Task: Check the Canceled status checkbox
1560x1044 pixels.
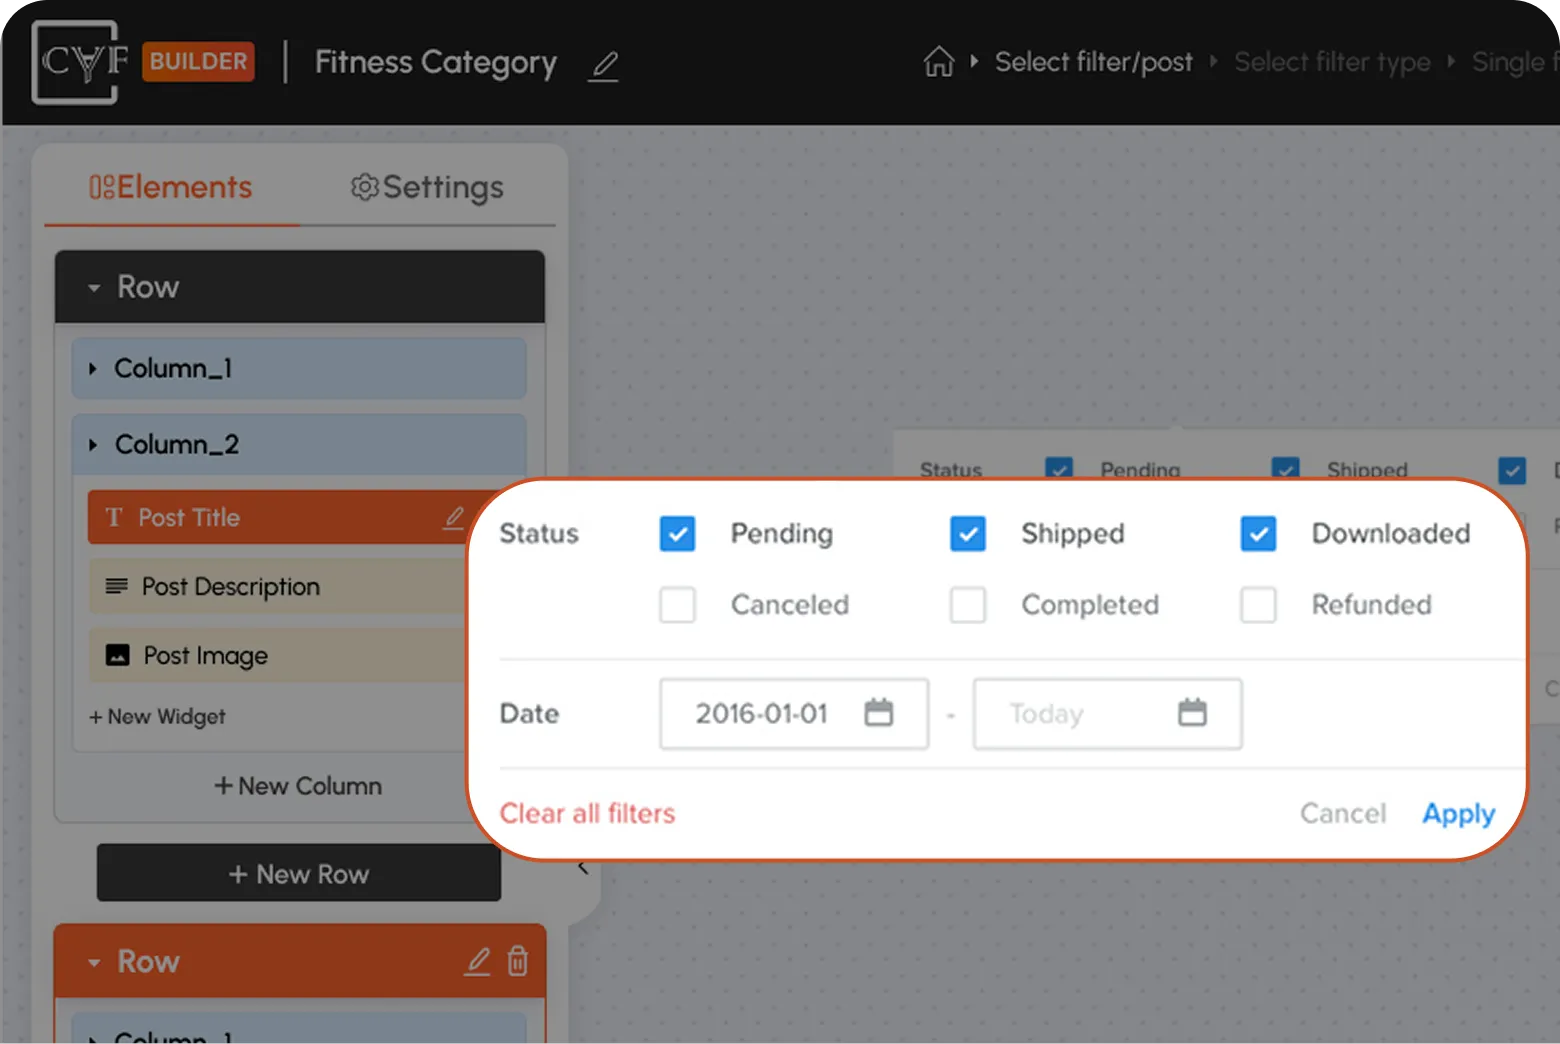Action: click(x=677, y=605)
